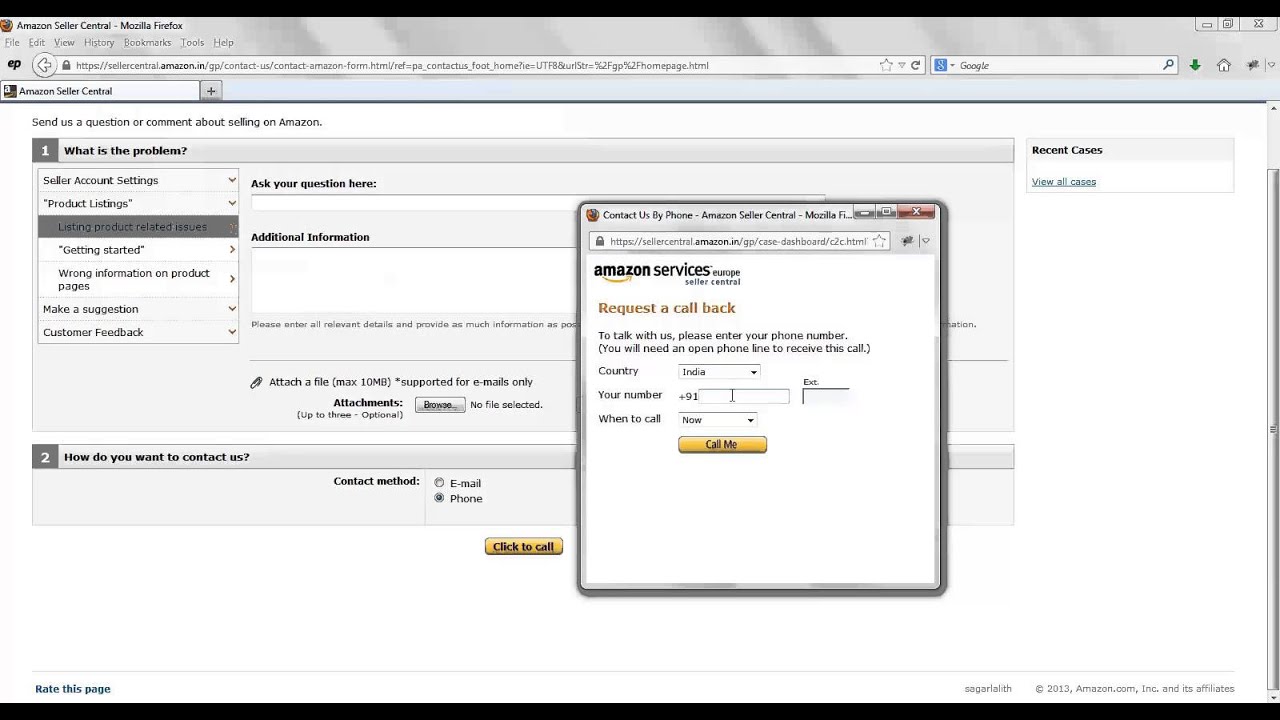Click the Additional Information text area

414,280
